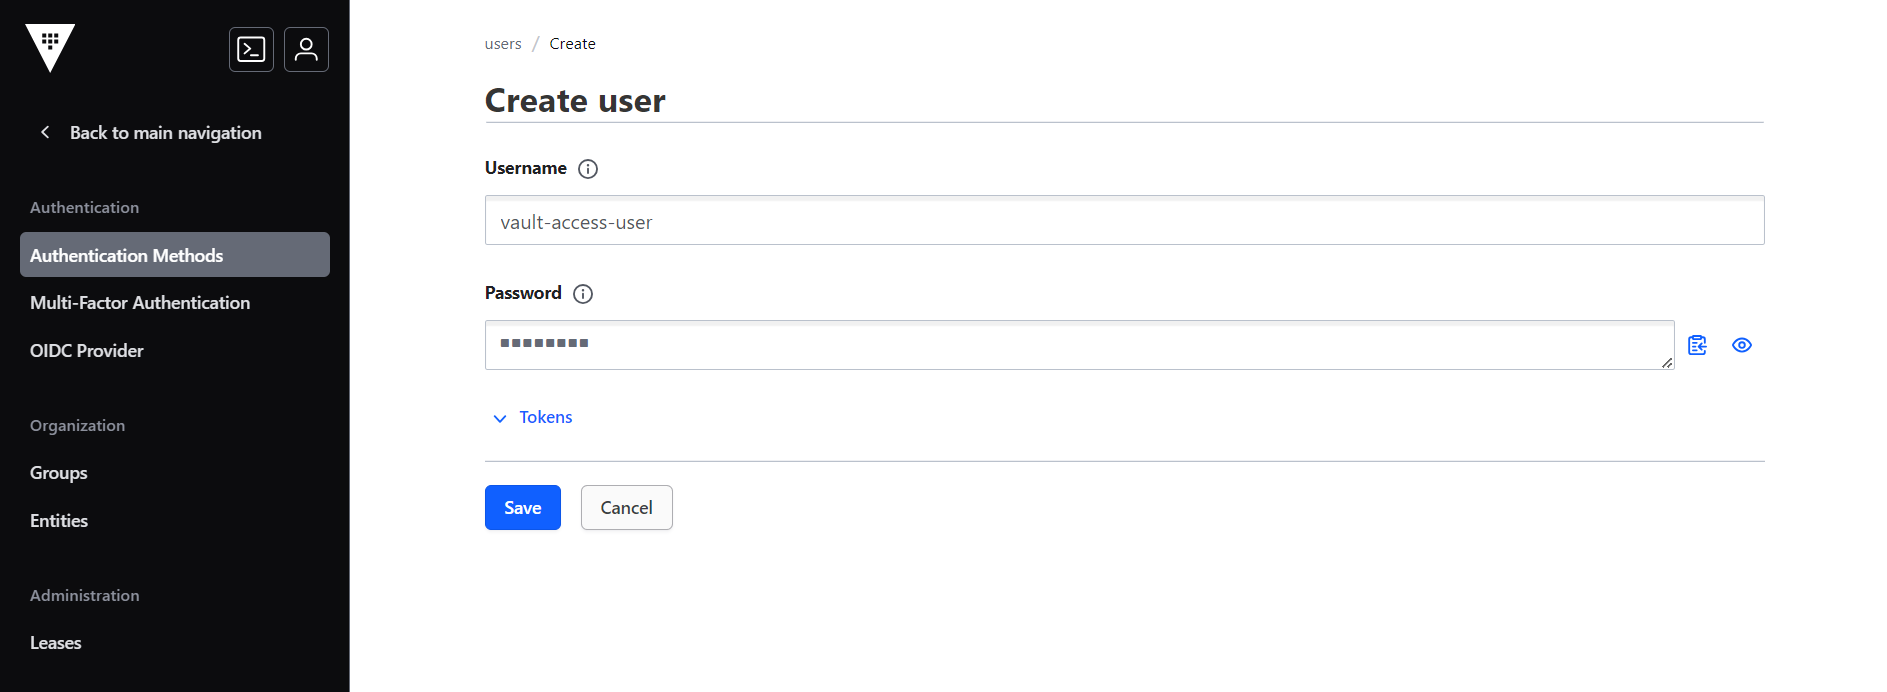Viewport: 1887px width, 692px height.
Task: Click the vault-access-user username field
Action: tap(1124, 220)
